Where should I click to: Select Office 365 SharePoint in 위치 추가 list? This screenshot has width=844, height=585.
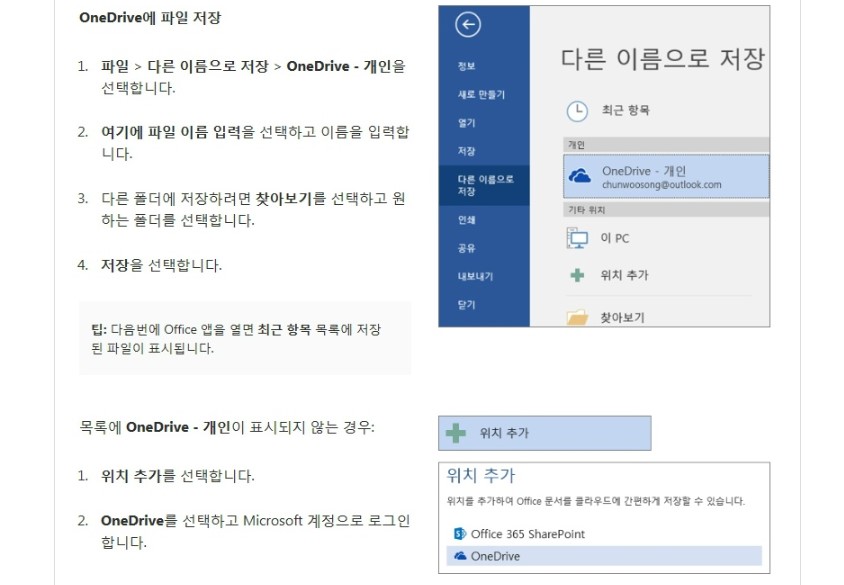pyautogui.click(x=528, y=534)
